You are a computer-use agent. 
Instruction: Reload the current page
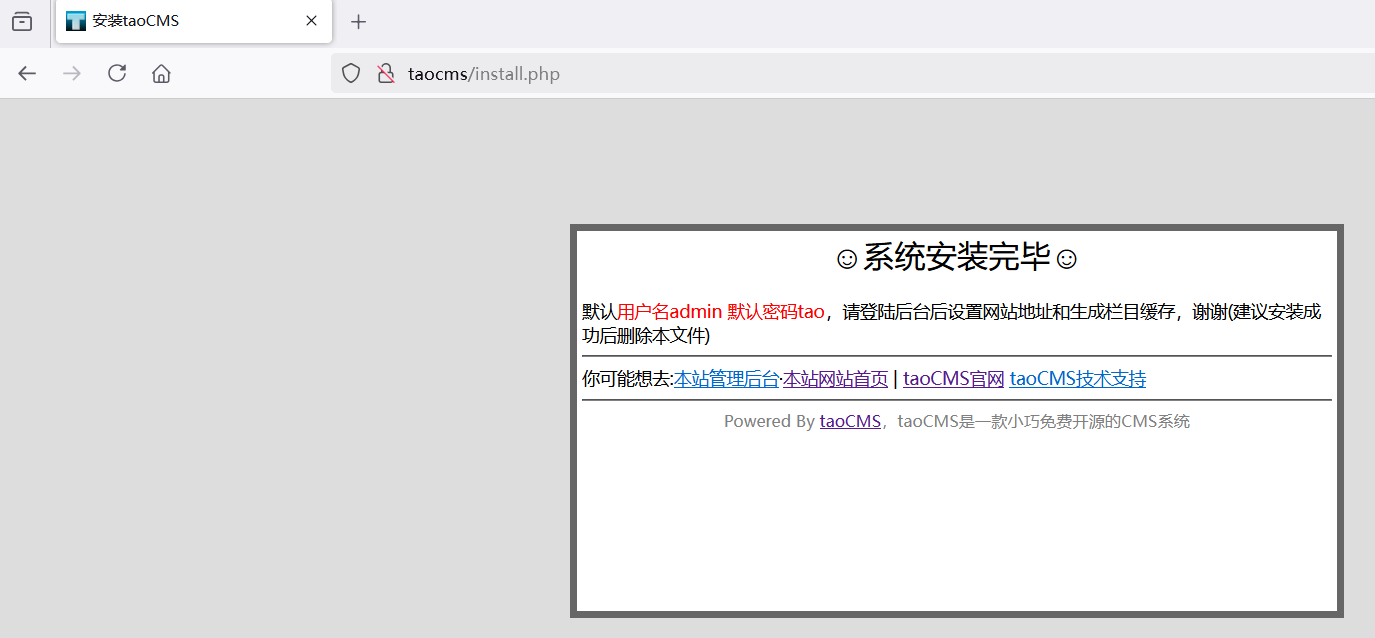coord(117,73)
